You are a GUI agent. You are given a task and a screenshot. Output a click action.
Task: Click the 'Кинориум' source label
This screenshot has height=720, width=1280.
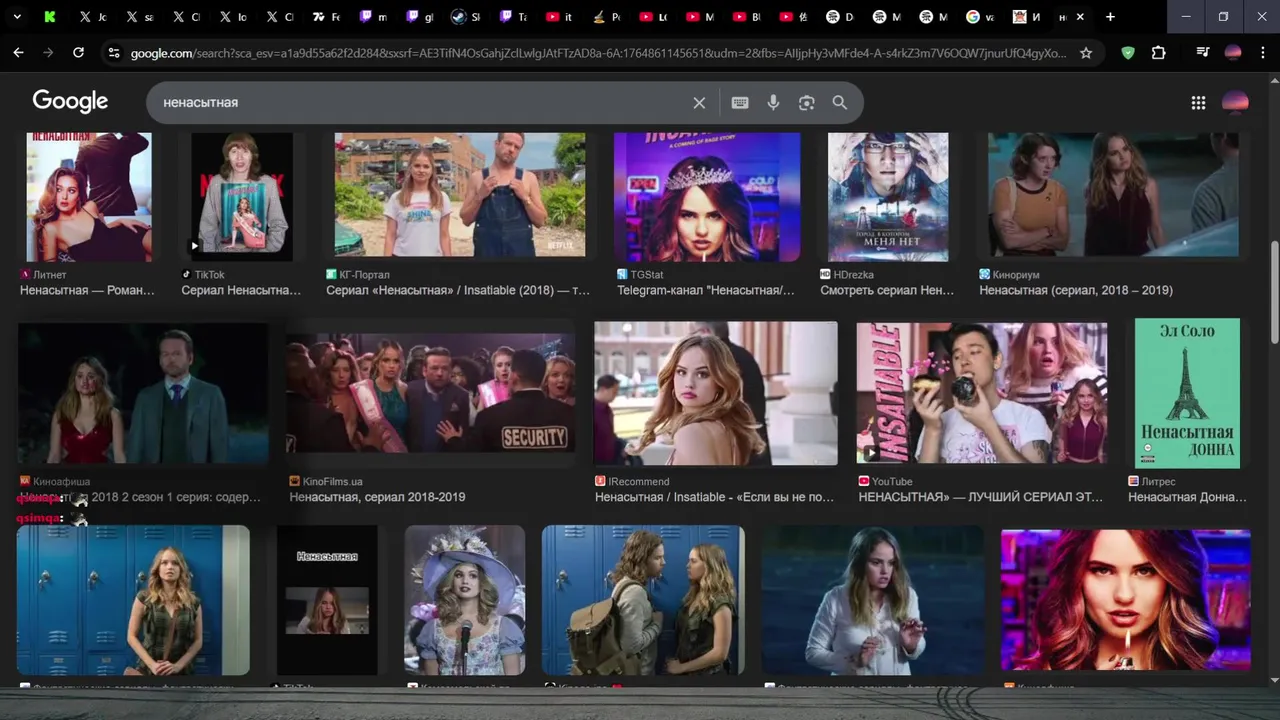[1016, 274]
